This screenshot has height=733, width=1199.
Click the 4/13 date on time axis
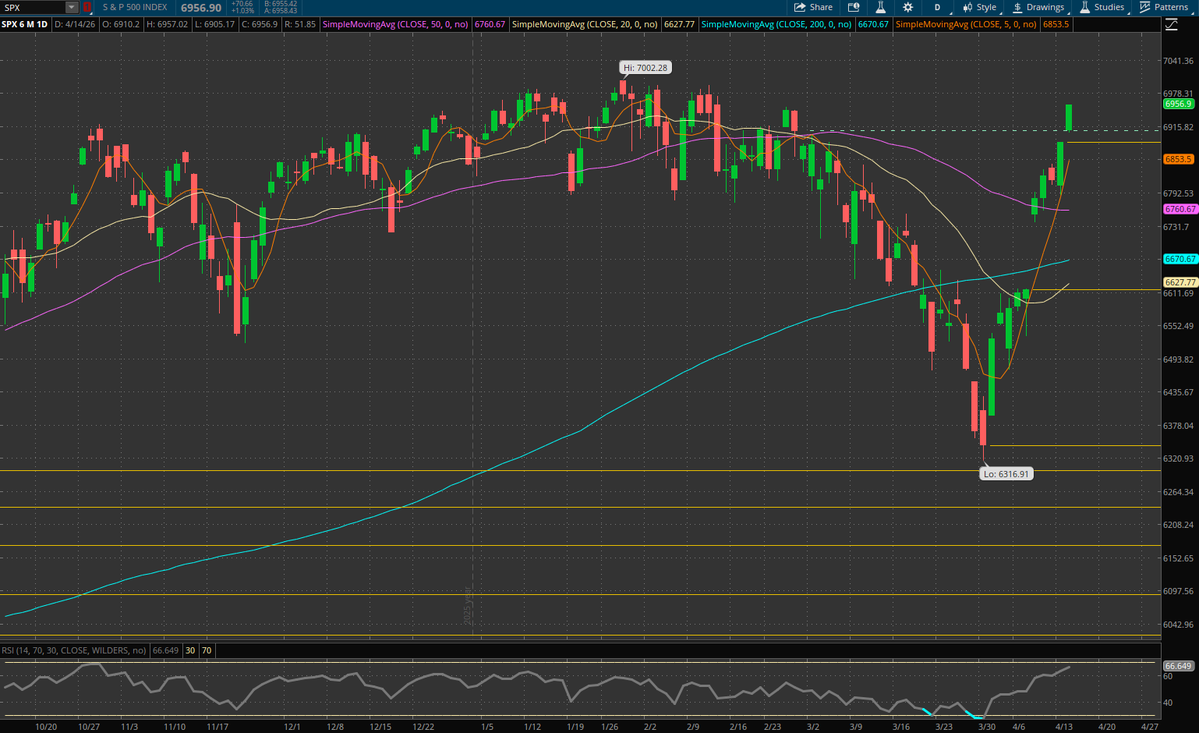(x=1064, y=727)
